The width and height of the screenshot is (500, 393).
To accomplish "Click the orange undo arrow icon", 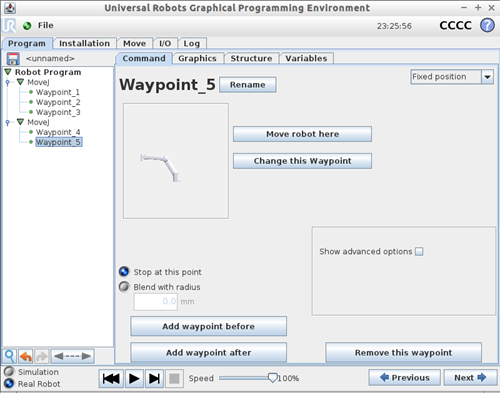I will point(26,356).
